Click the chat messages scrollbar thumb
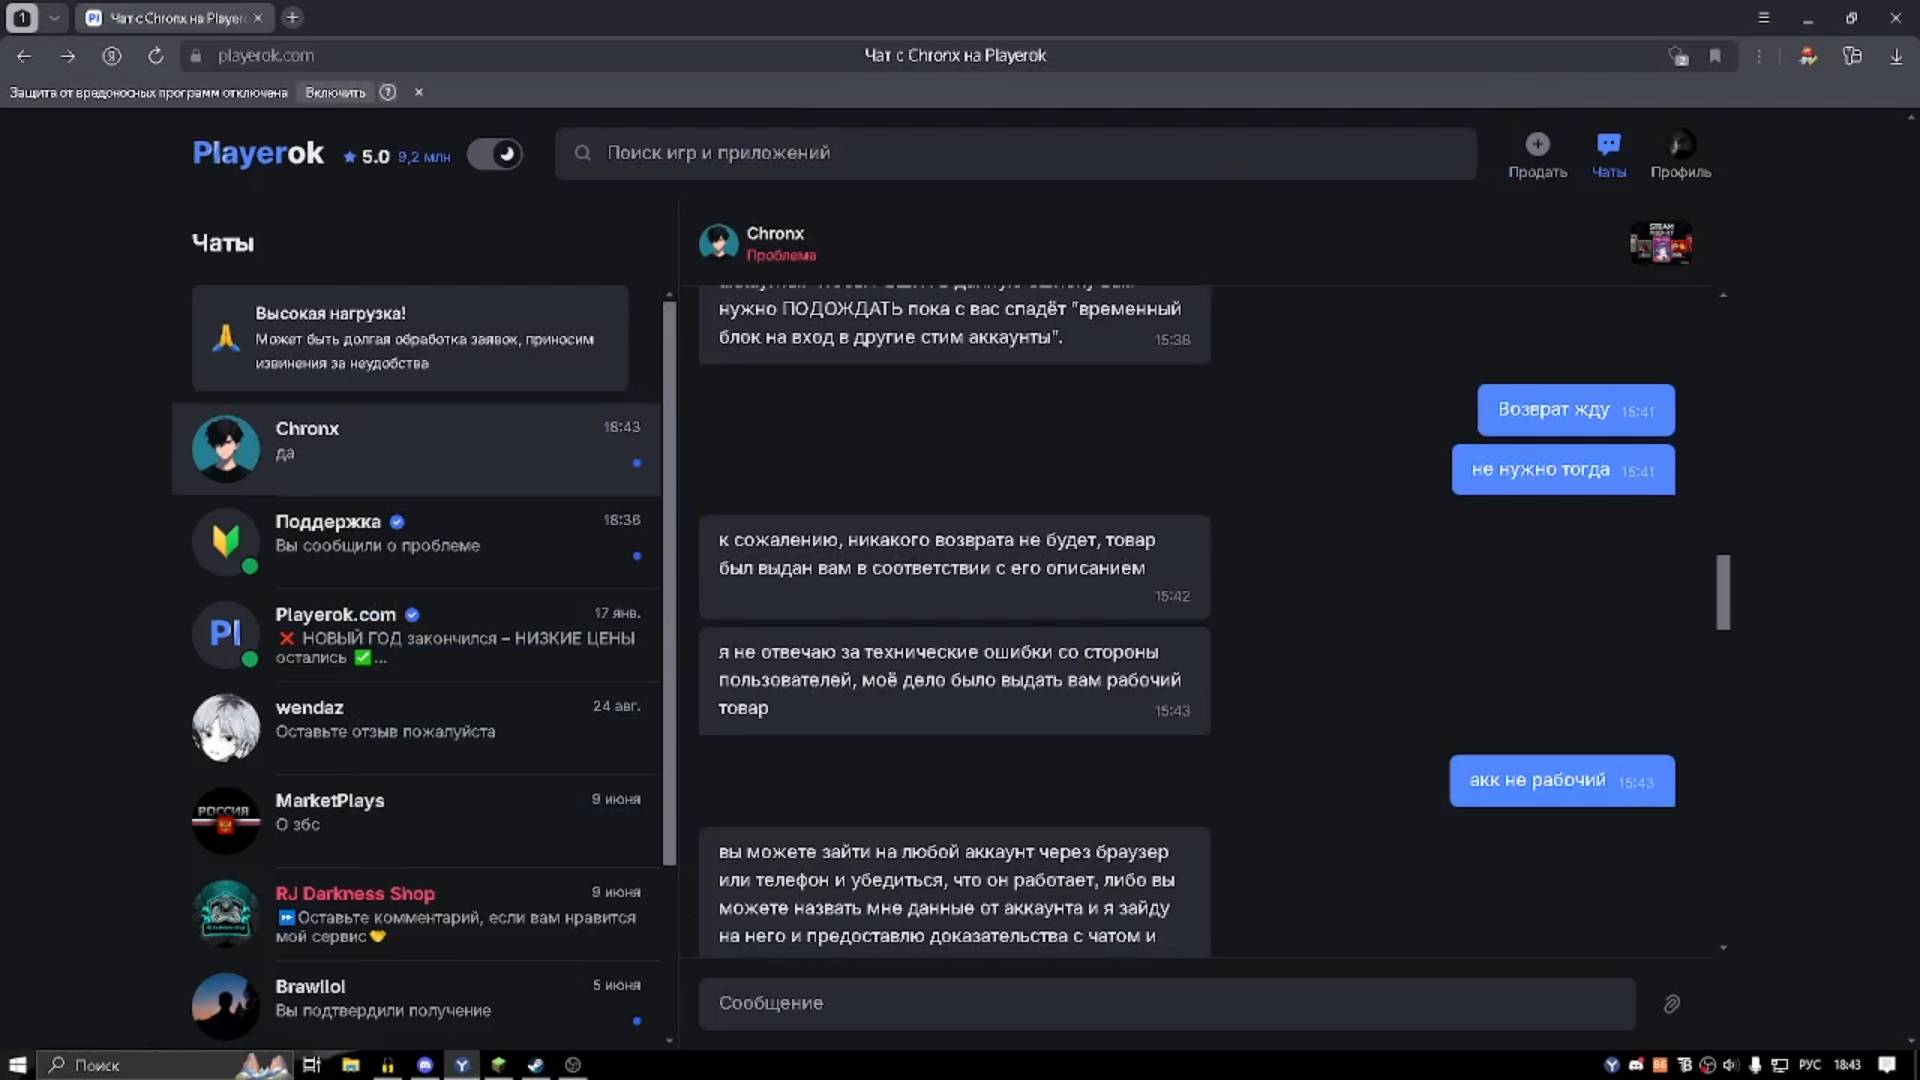Image resolution: width=1920 pixels, height=1080 pixels. click(1723, 592)
